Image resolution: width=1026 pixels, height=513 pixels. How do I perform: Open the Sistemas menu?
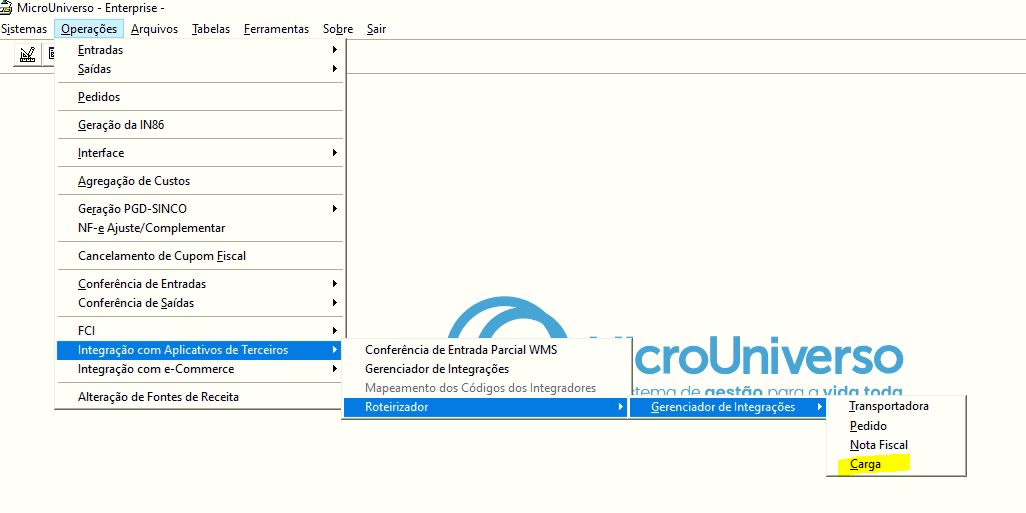24,29
